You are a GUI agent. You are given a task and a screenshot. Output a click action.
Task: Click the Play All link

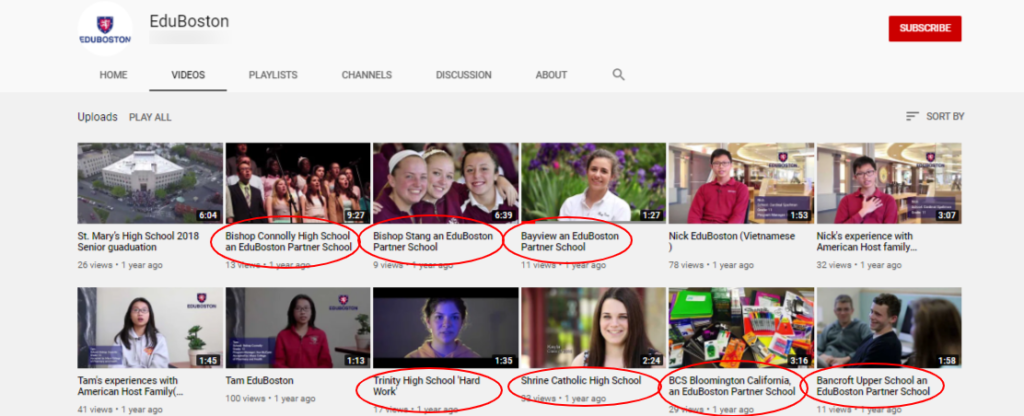pos(150,118)
